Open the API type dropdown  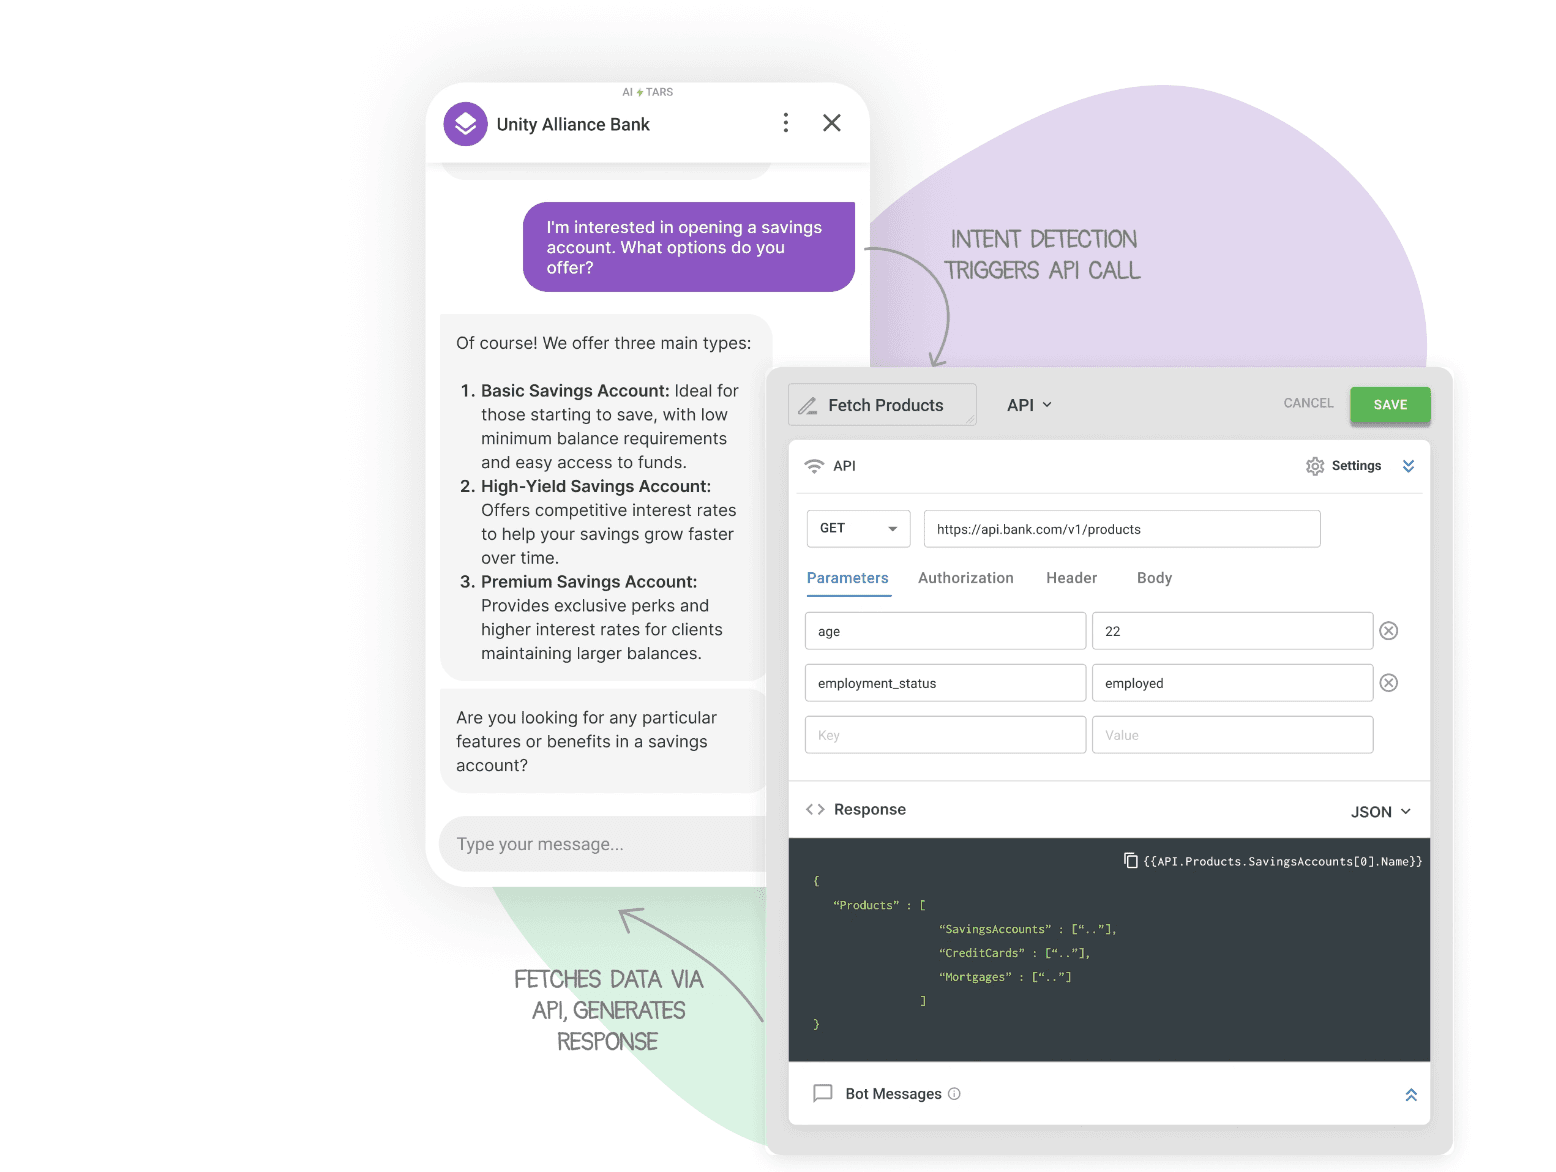click(x=1030, y=405)
